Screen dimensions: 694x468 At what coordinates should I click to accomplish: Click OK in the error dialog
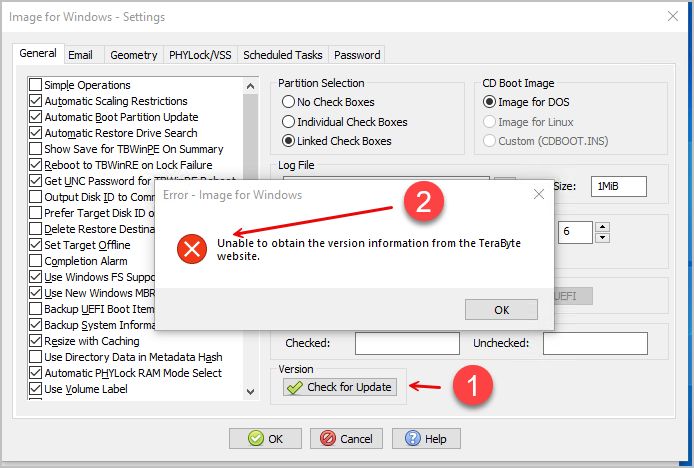coord(501,309)
